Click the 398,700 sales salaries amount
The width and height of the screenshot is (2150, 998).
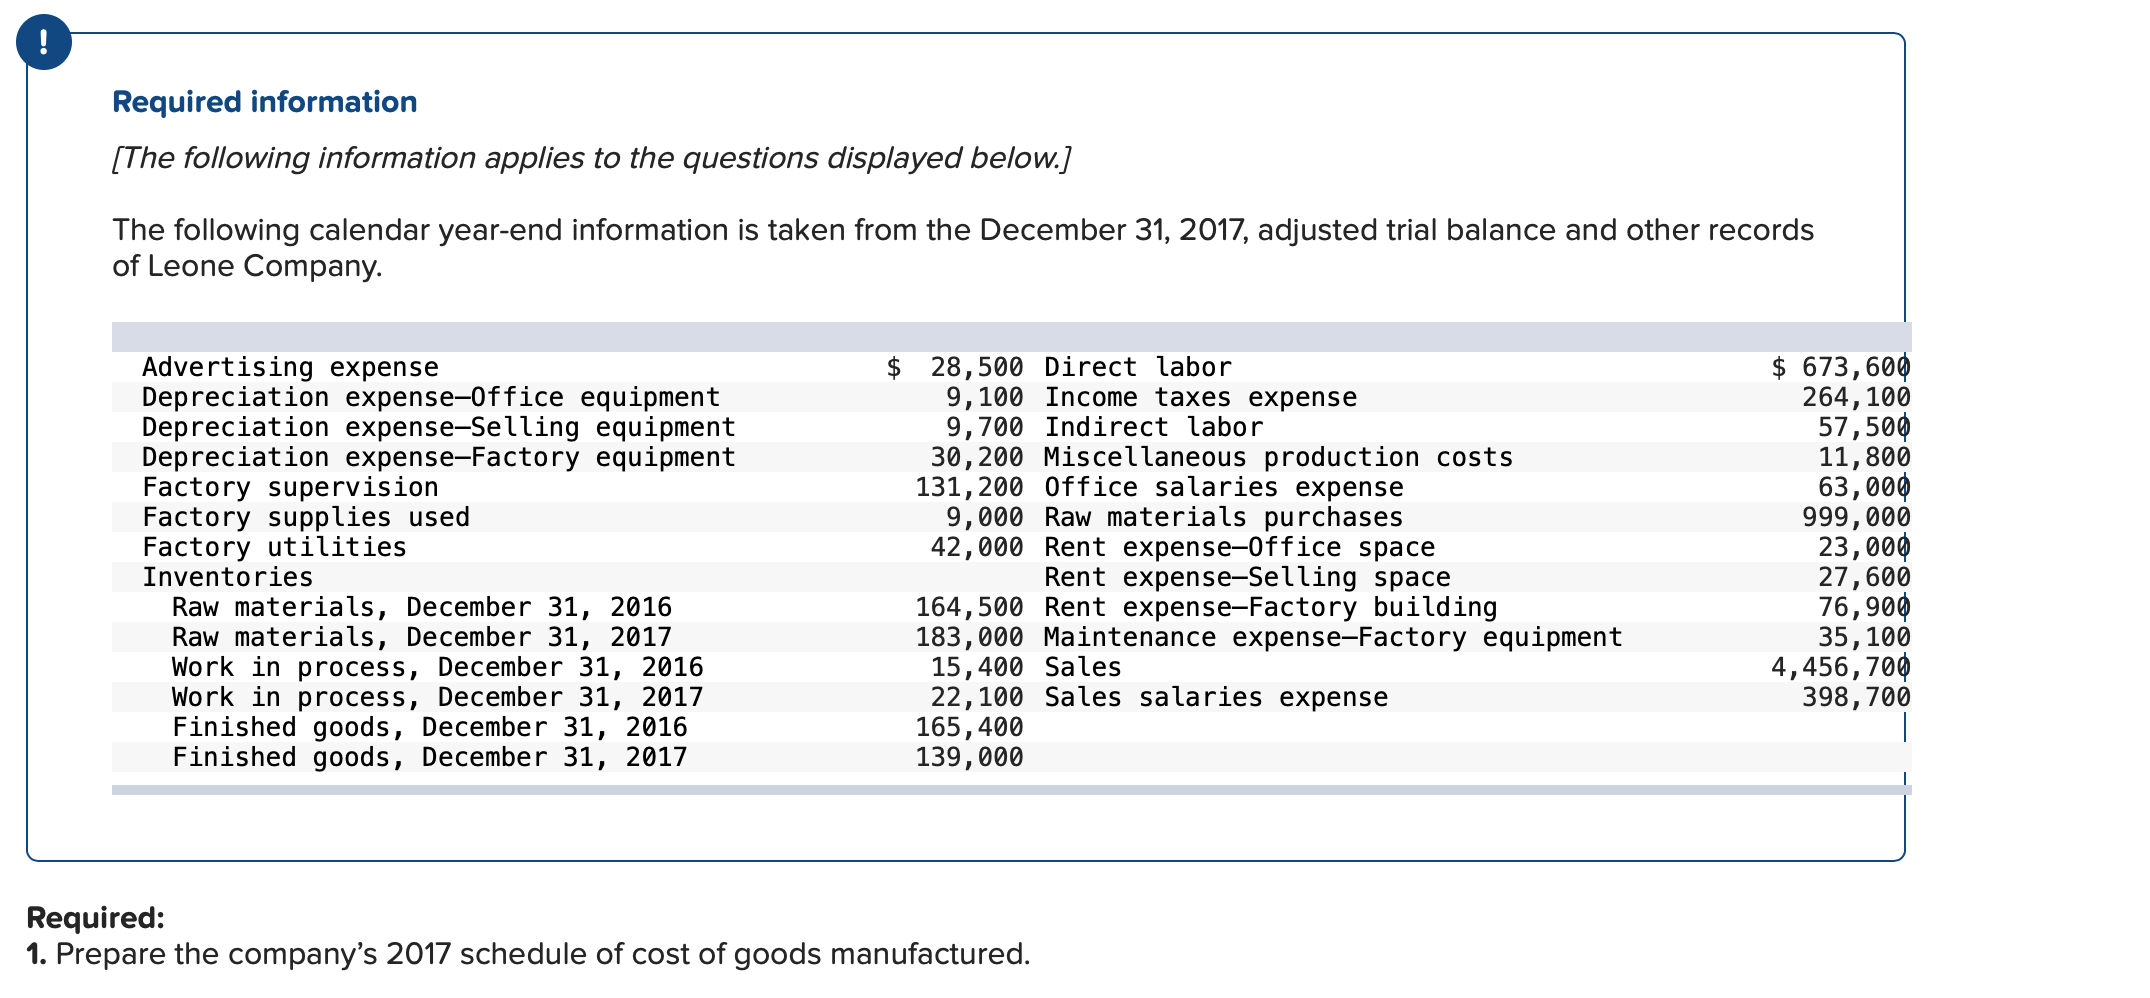pyautogui.click(x=1856, y=697)
